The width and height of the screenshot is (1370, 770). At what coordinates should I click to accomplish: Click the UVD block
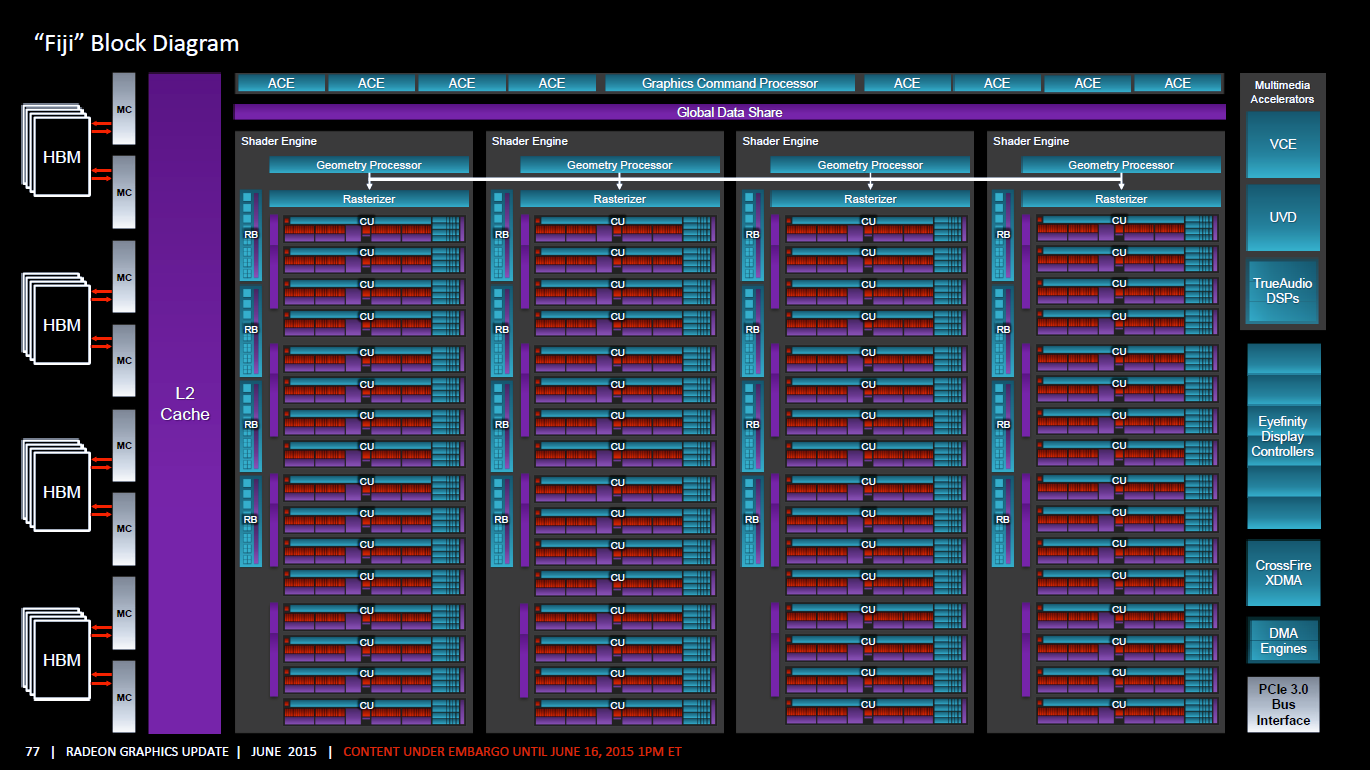1283,217
